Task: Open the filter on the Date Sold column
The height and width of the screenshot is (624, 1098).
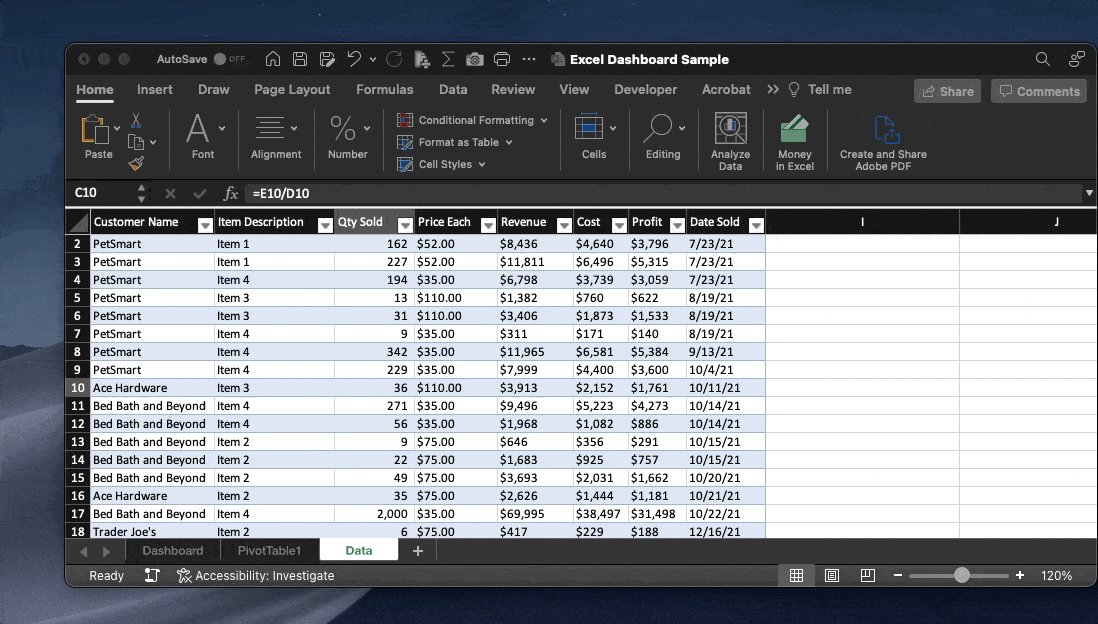Action: coord(756,225)
